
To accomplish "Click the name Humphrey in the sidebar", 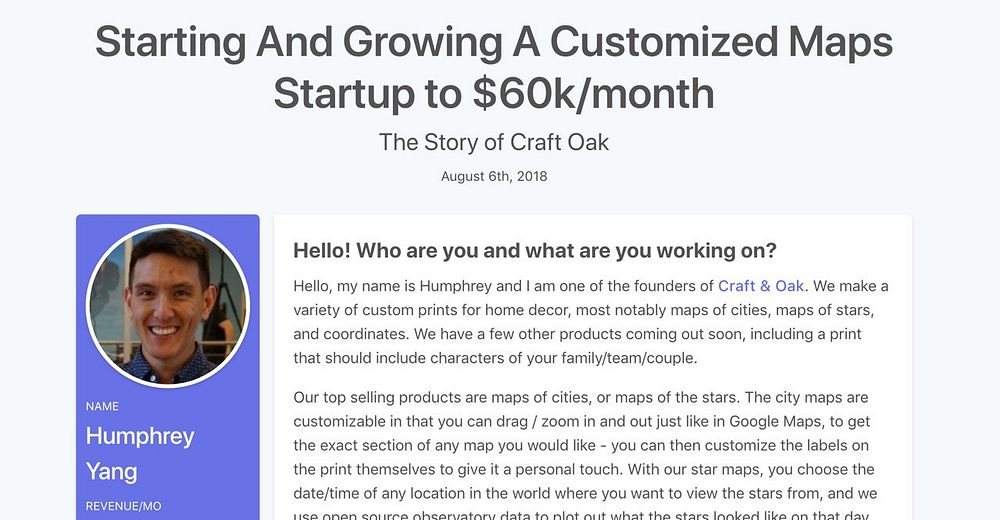I will [140, 436].
